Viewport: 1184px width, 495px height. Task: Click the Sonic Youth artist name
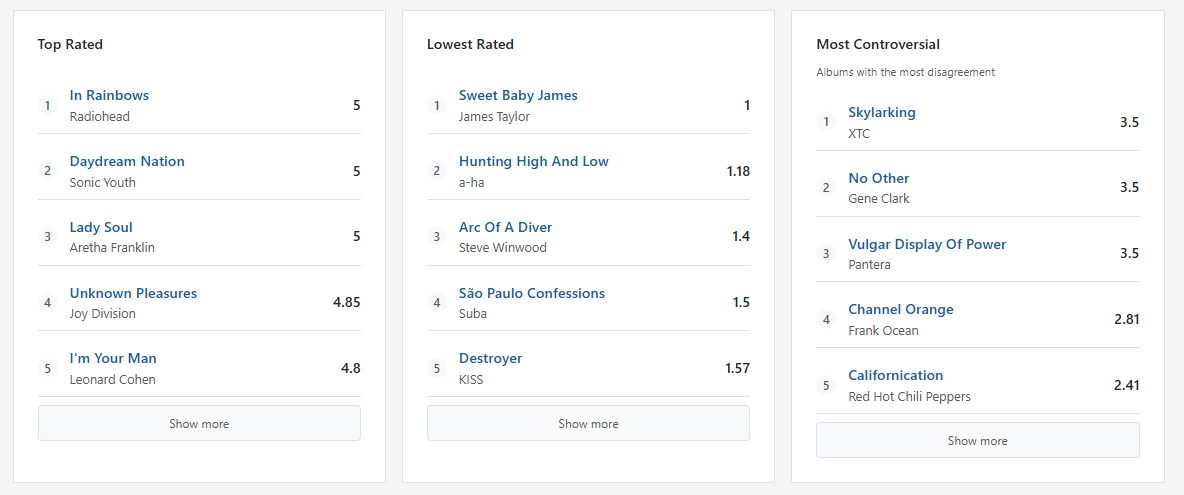point(103,183)
